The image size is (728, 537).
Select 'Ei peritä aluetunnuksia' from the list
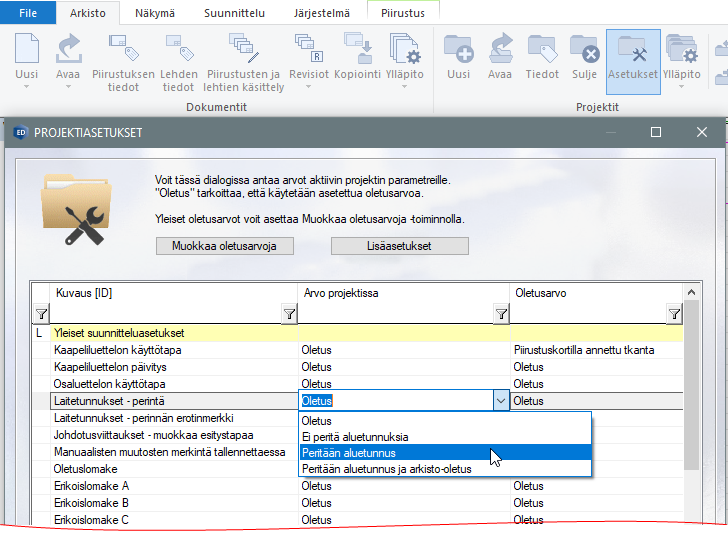click(x=355, y=437)
